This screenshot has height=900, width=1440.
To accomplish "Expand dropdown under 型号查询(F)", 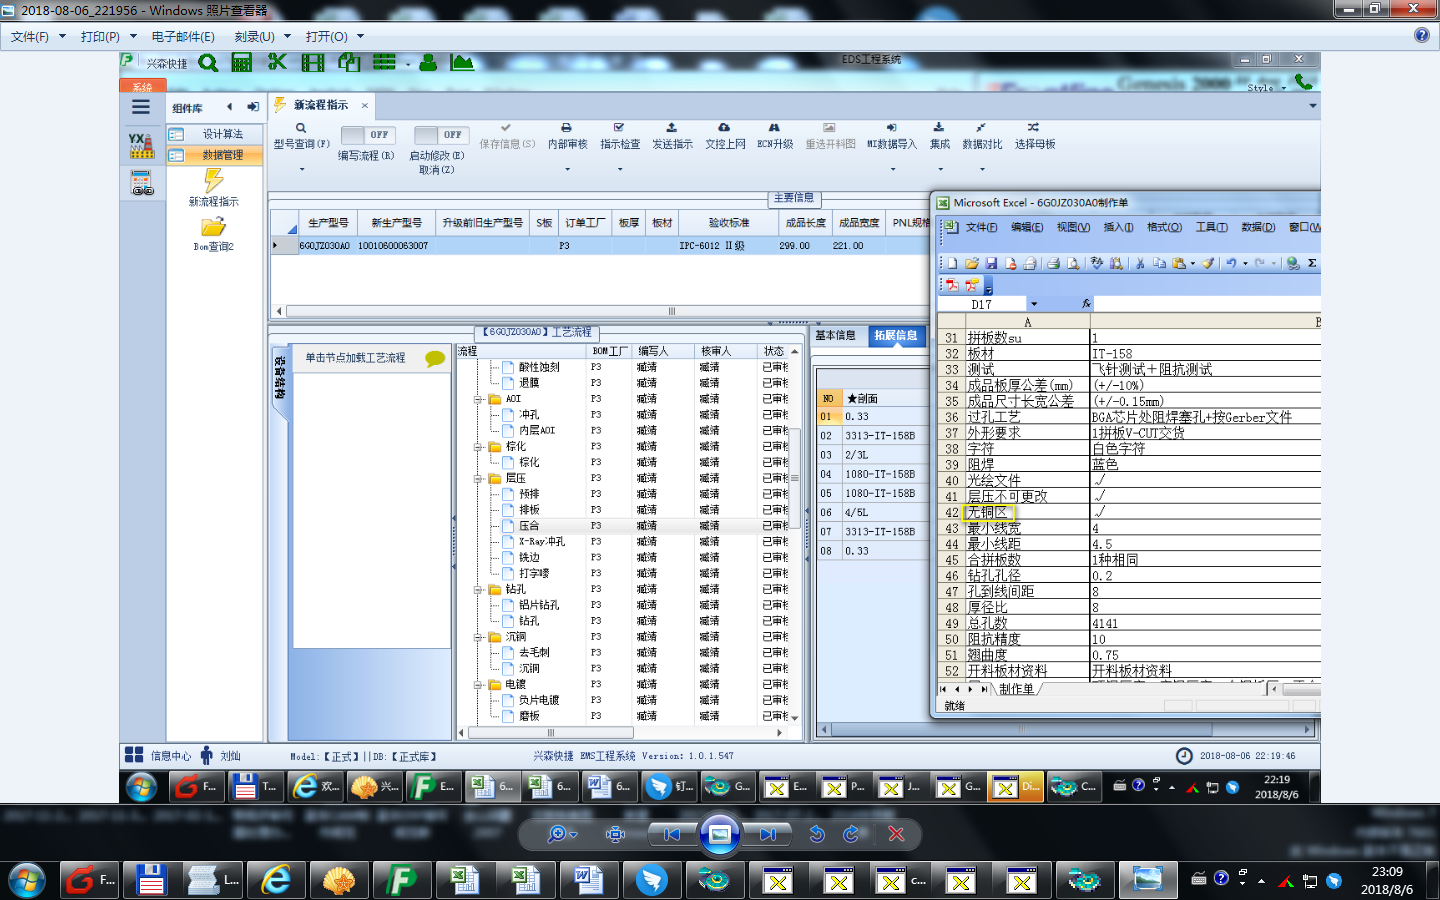I will pos(302,169).
